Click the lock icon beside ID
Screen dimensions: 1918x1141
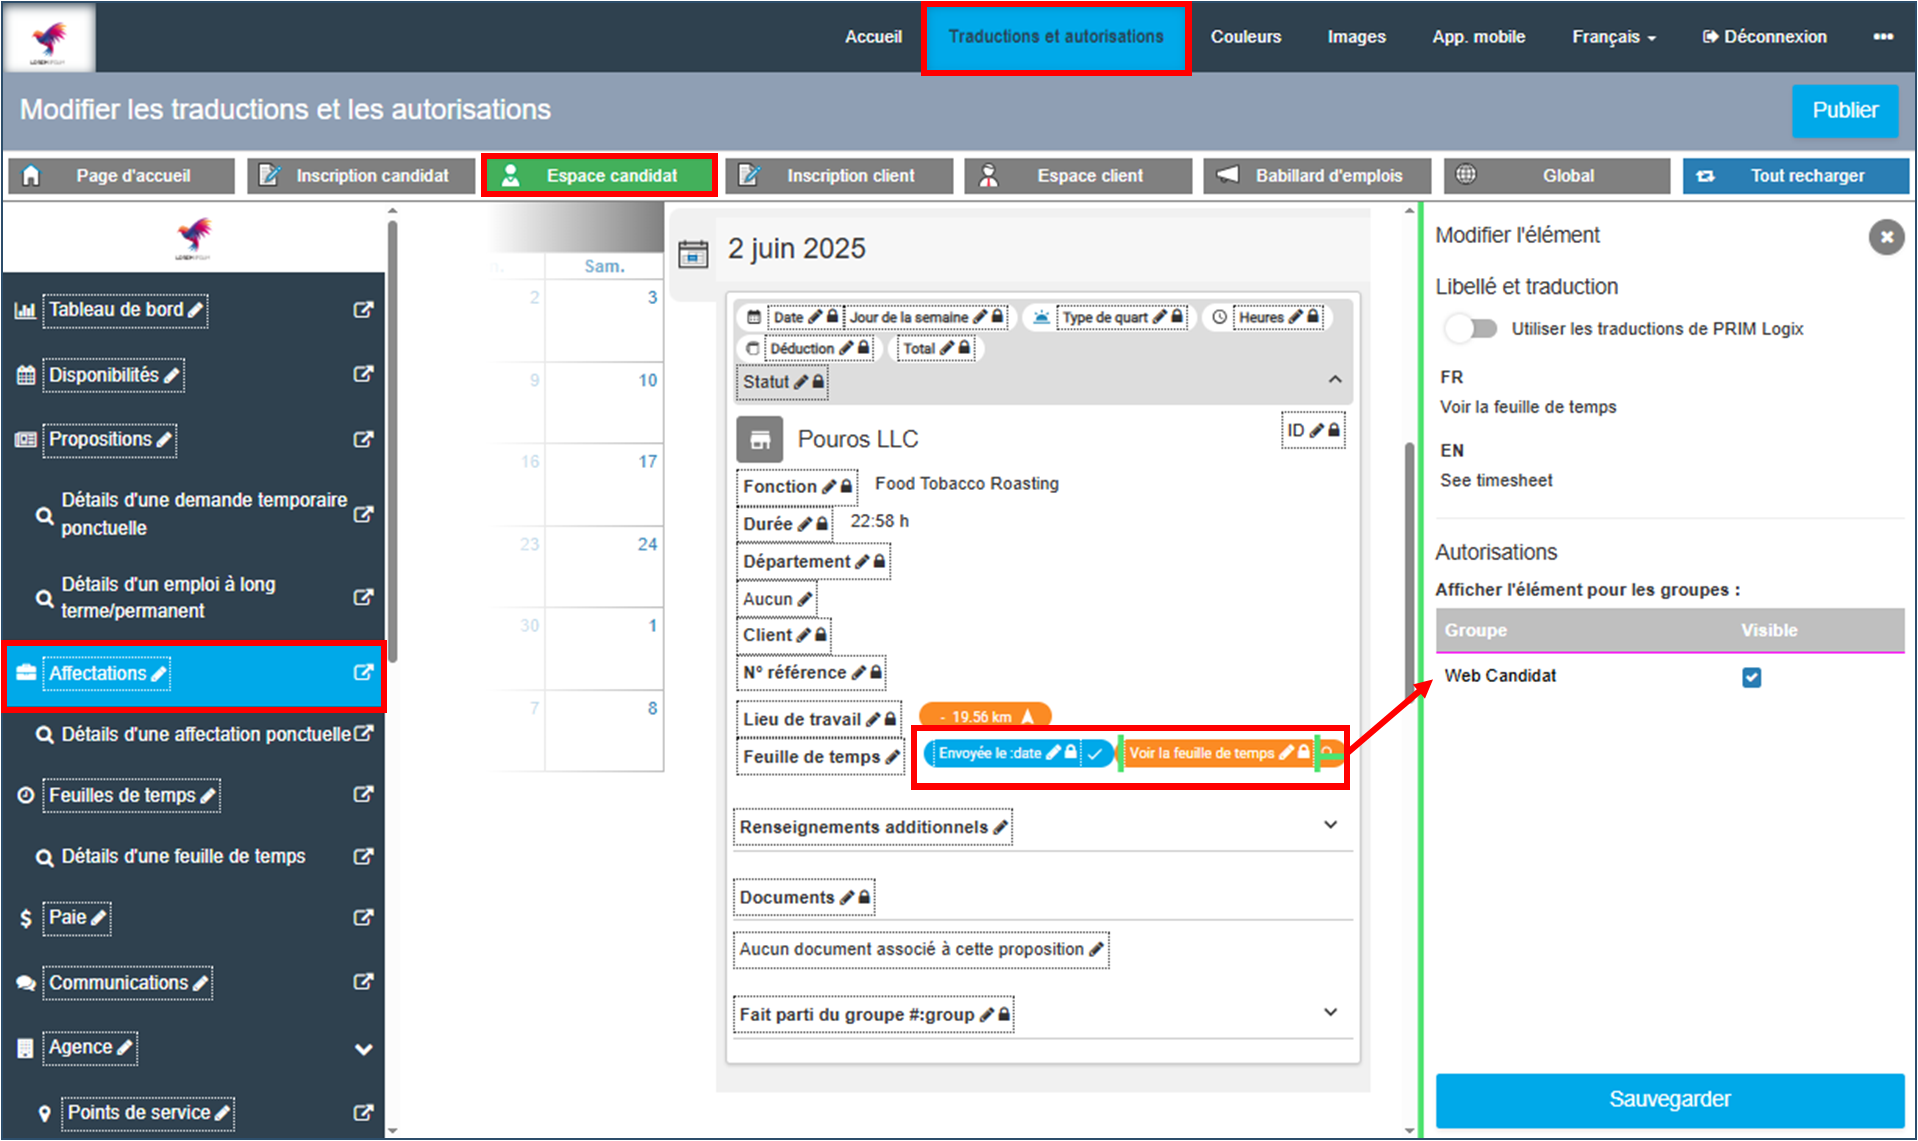(1333, 430)
